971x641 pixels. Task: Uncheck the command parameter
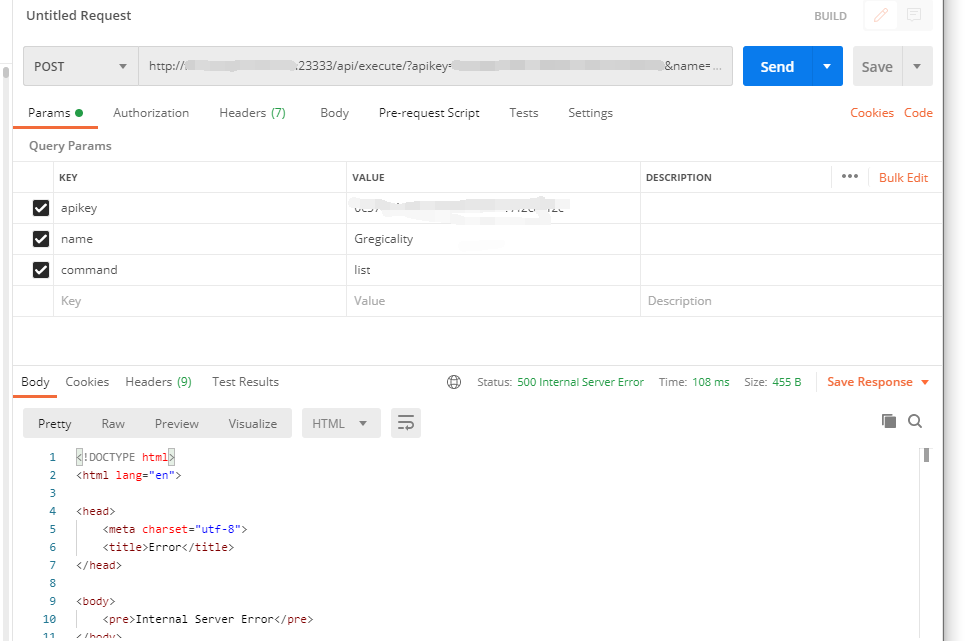point(40,269)
